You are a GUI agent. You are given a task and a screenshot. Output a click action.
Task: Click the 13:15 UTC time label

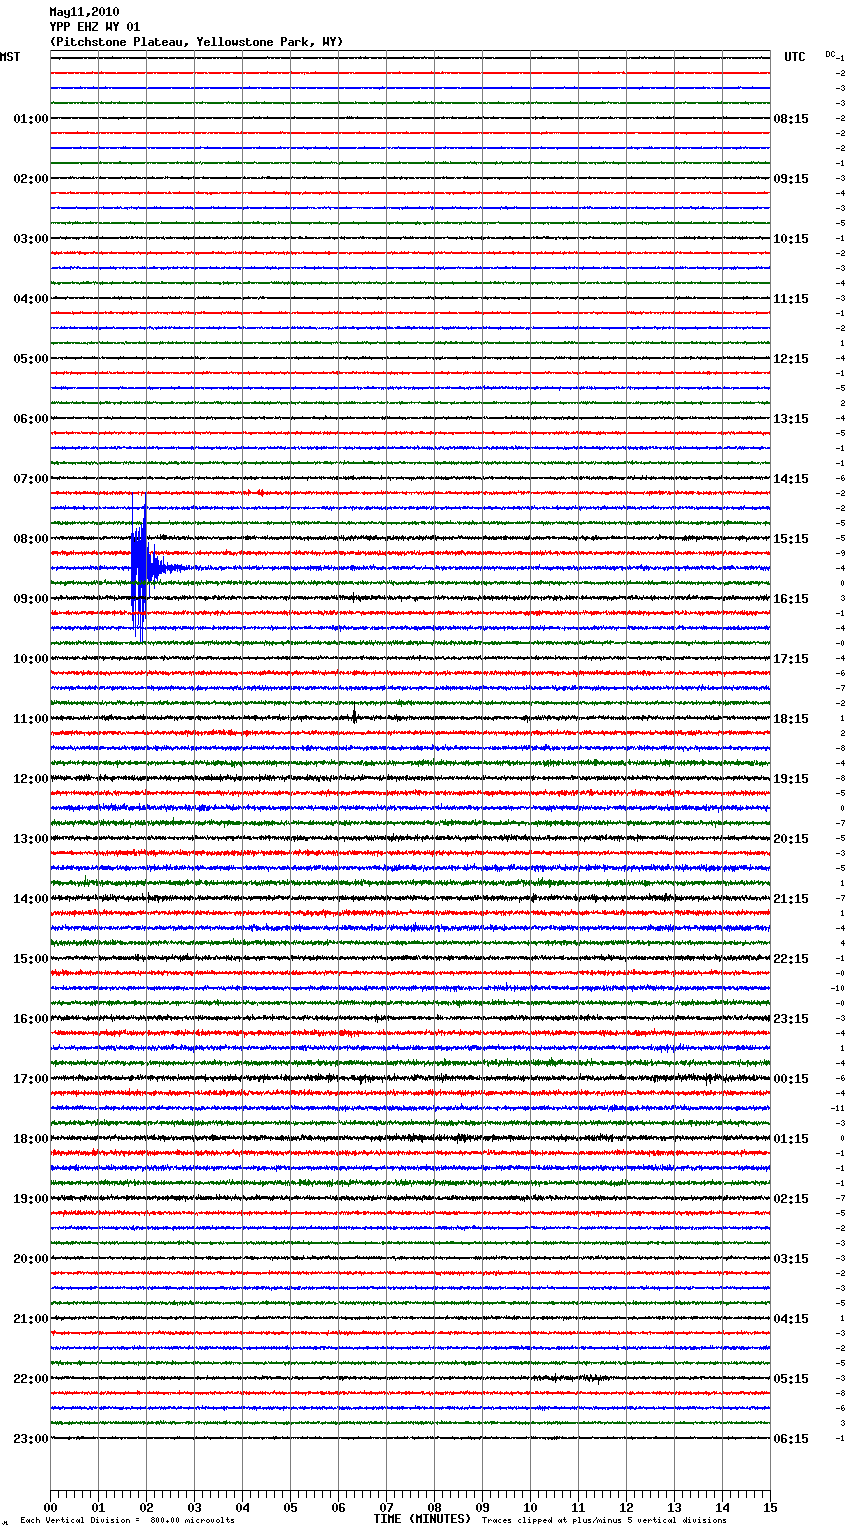click(x=791, y=419)
